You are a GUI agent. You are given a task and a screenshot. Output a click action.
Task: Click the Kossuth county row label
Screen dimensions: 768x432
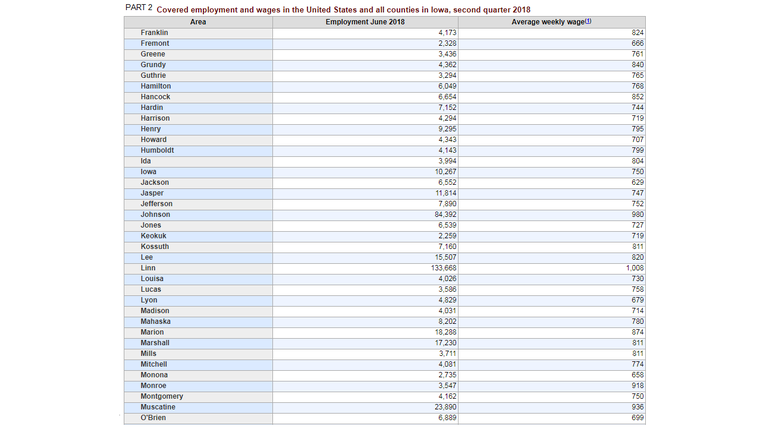click(x=155, y=246)
